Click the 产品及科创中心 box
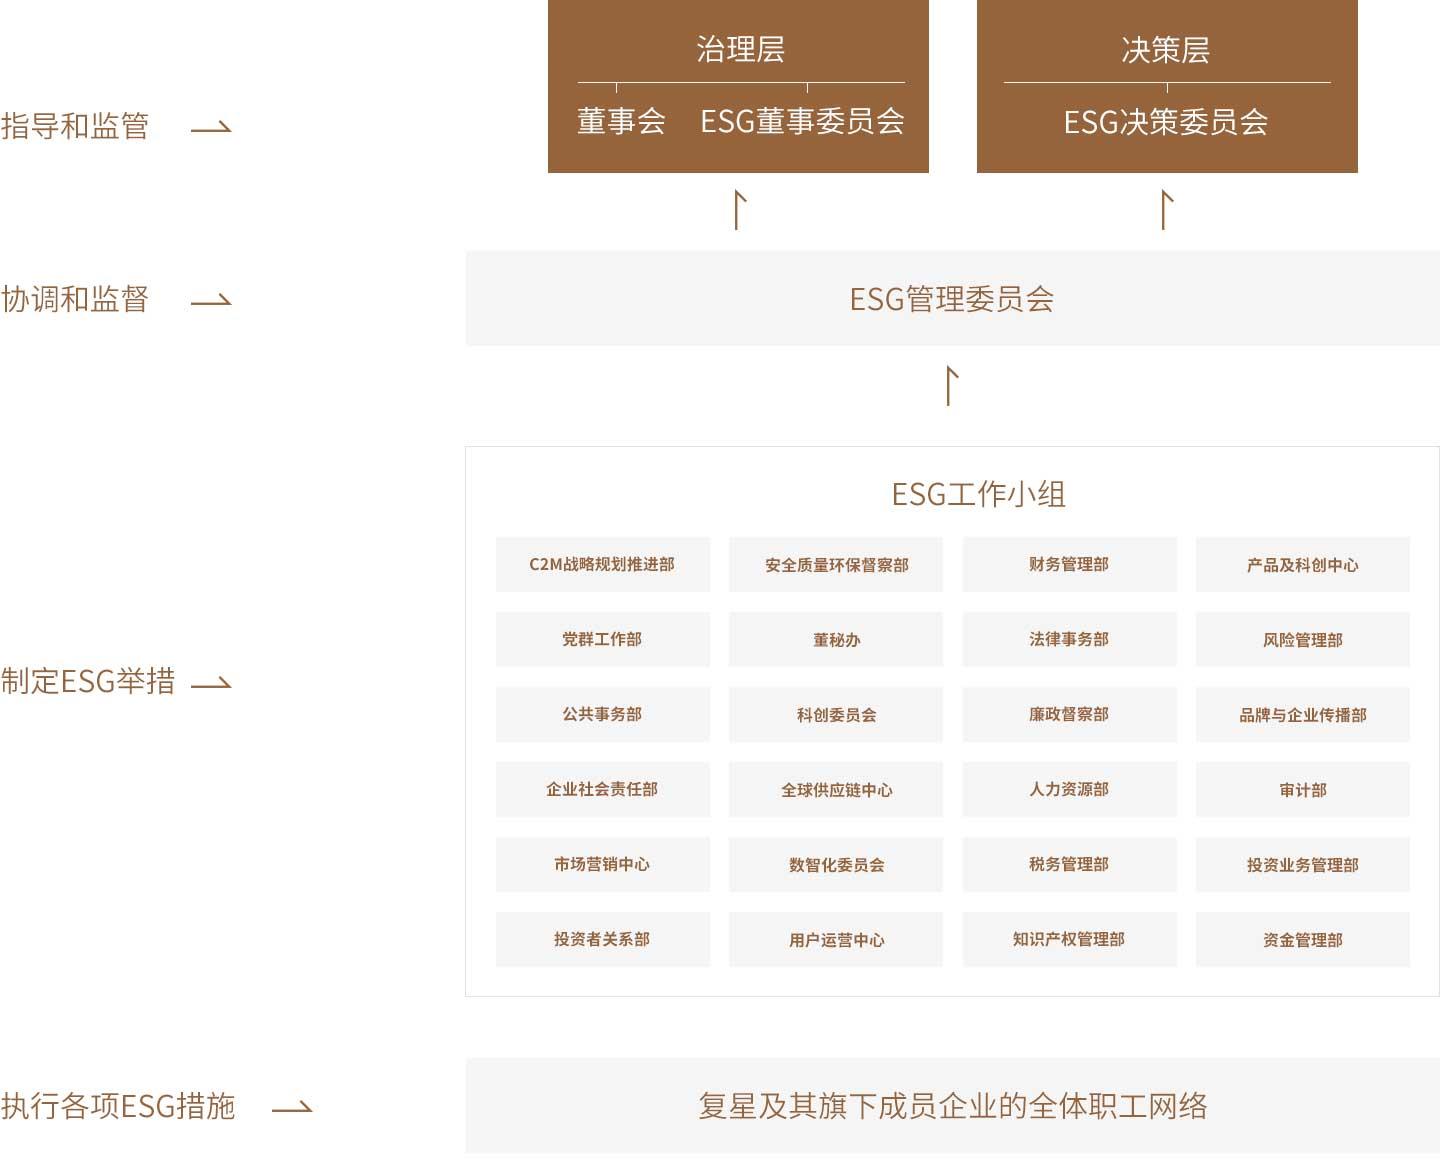Screen dimensions: 1440x1170 [1302, 565]
